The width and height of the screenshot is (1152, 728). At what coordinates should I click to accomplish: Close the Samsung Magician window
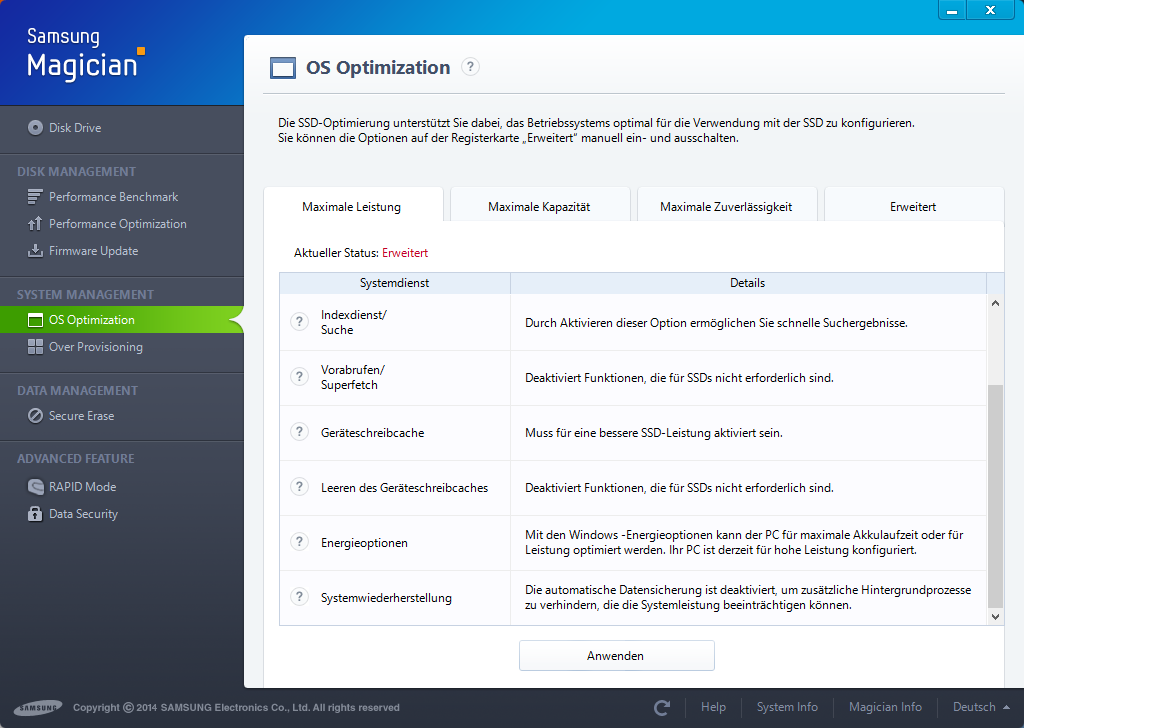990,10
